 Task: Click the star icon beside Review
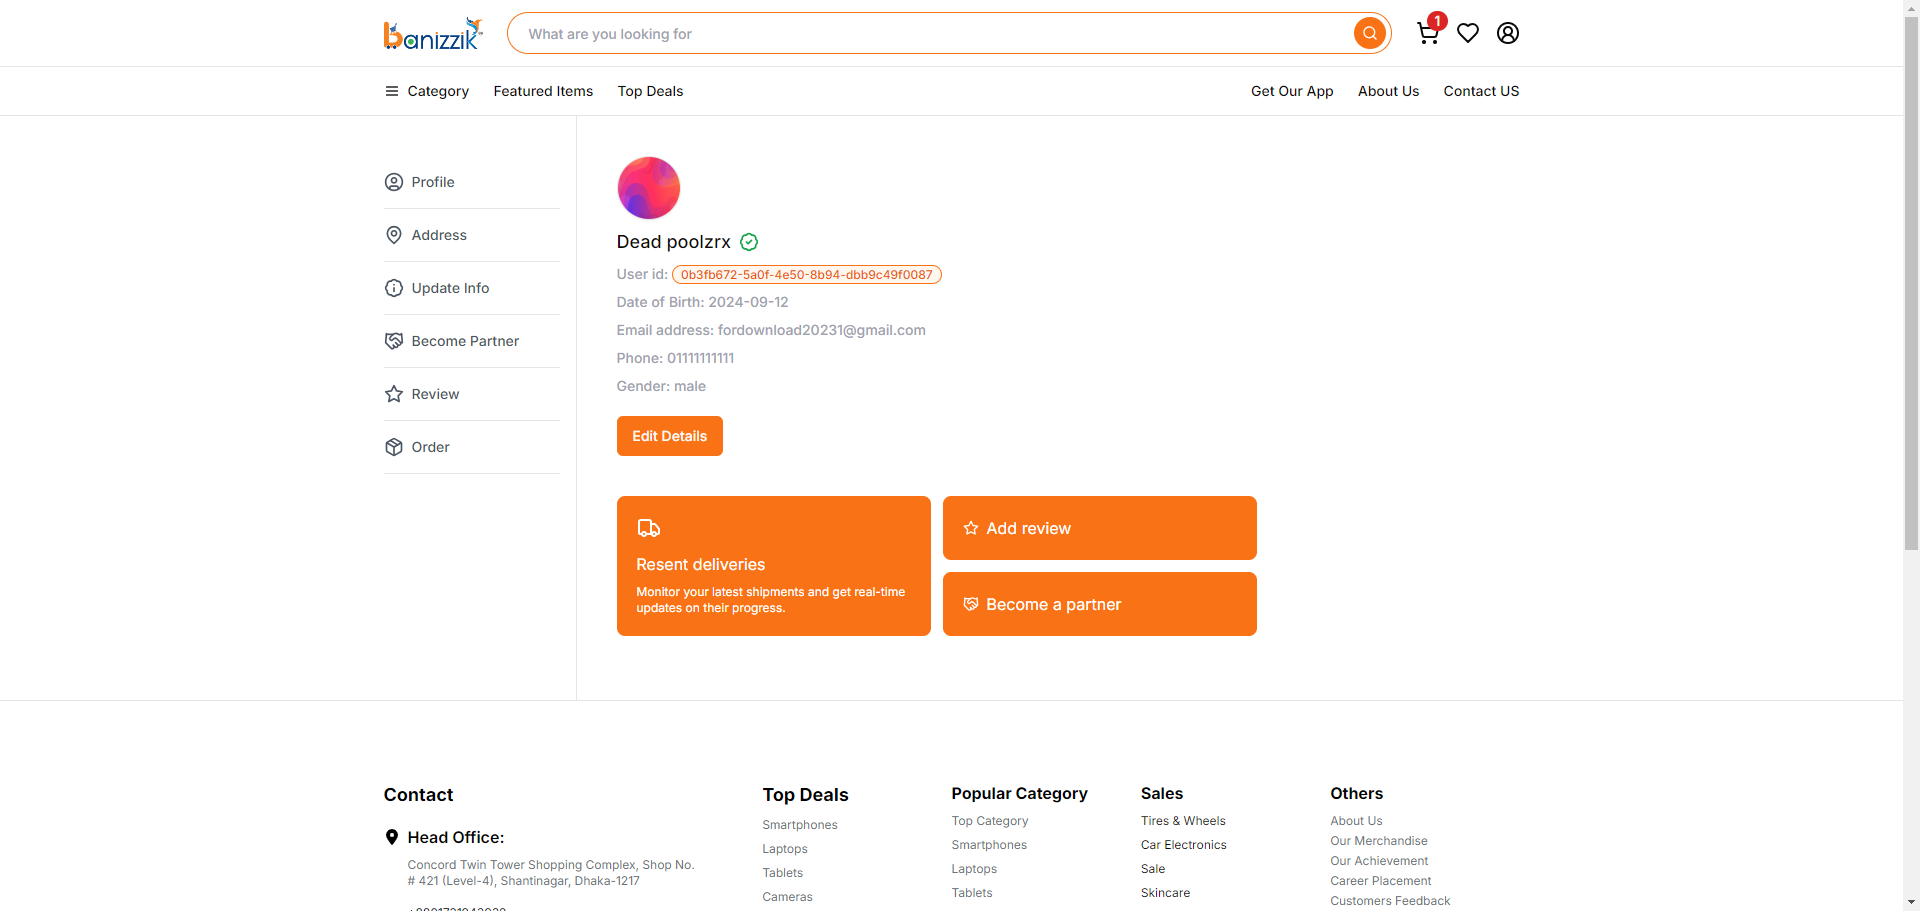[394, 394]
